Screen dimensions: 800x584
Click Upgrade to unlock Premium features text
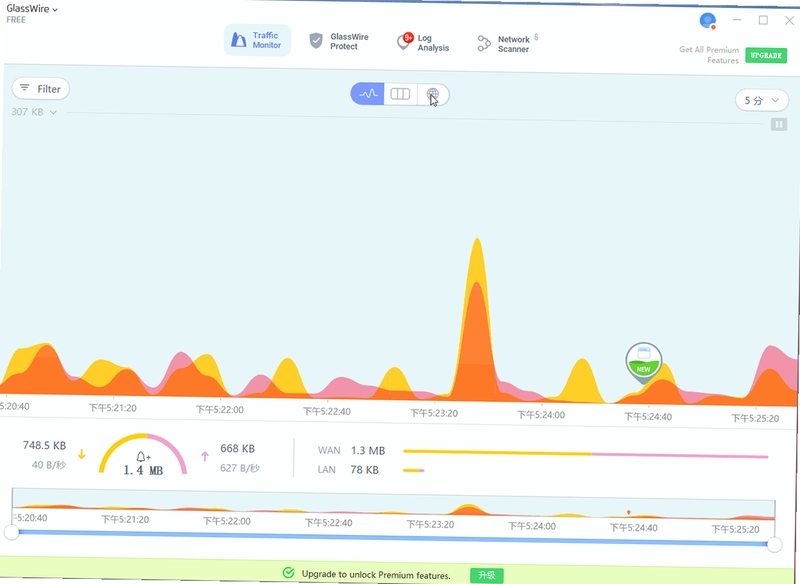pos(376,574)
